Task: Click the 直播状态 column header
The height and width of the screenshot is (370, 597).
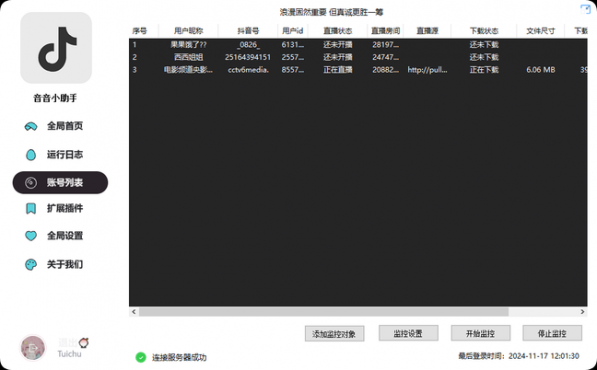Action: pyautogui.click(x=338, y=31)
